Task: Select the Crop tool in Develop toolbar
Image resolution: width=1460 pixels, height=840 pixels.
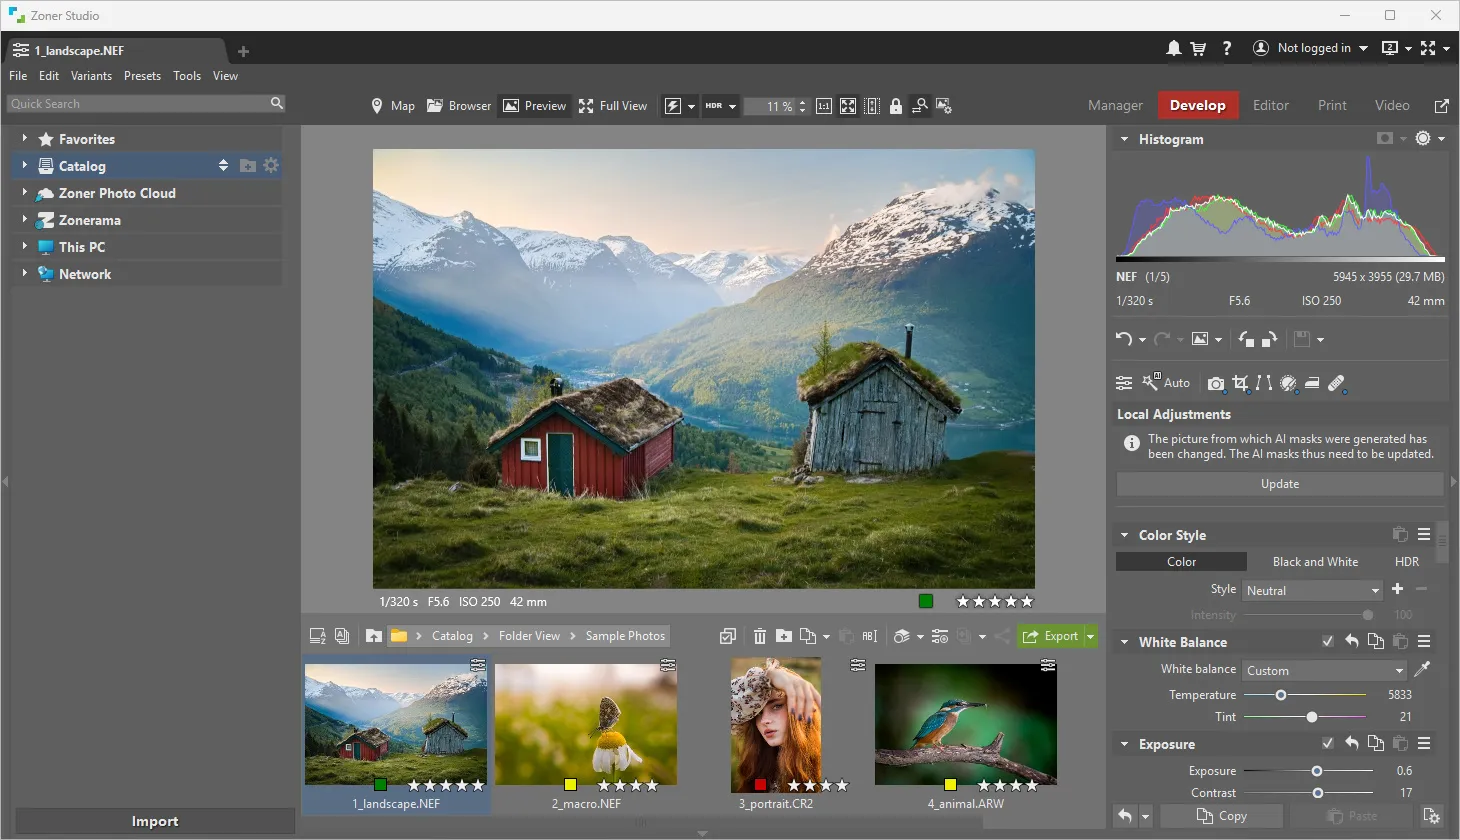Action: (1240, 383)
